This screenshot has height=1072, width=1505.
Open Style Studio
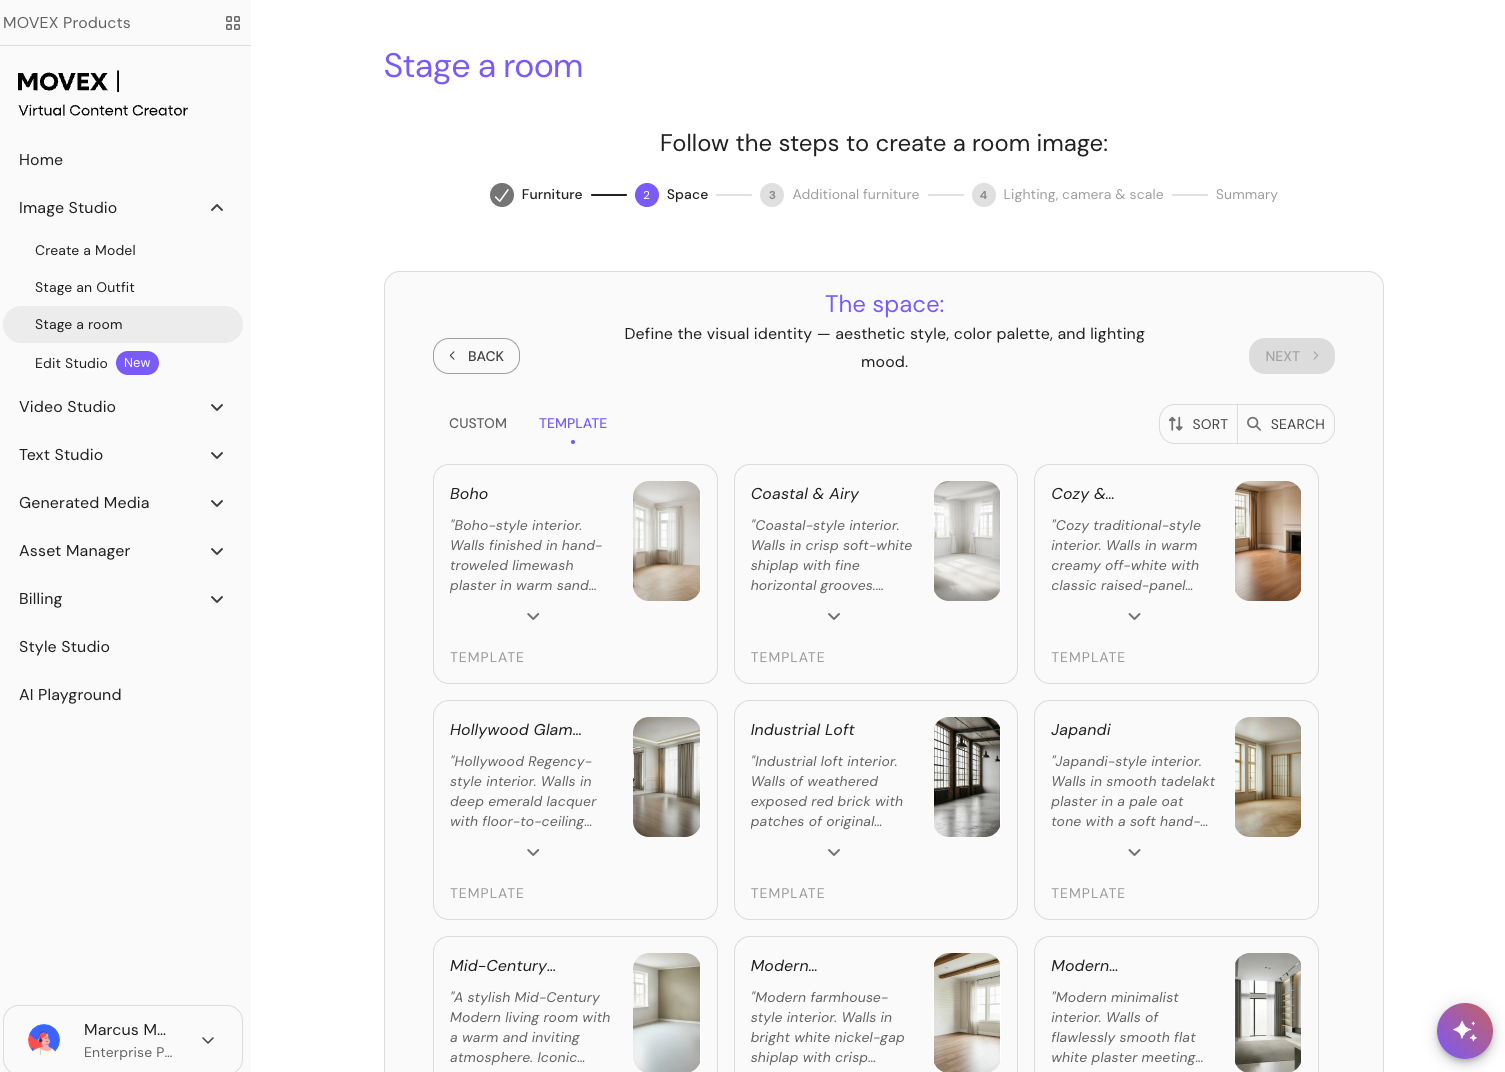[64, 647]
